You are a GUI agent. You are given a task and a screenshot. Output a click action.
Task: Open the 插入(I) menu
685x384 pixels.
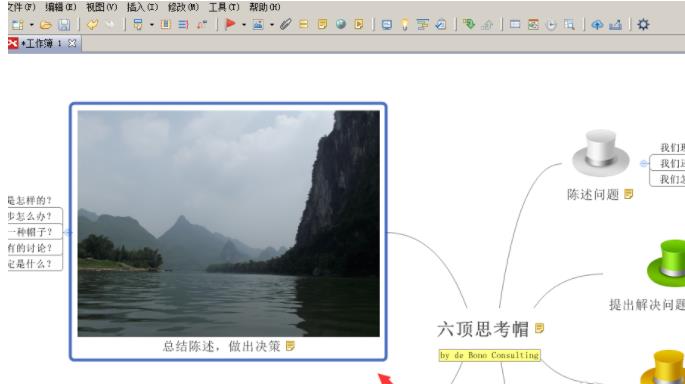pos(142,7)
